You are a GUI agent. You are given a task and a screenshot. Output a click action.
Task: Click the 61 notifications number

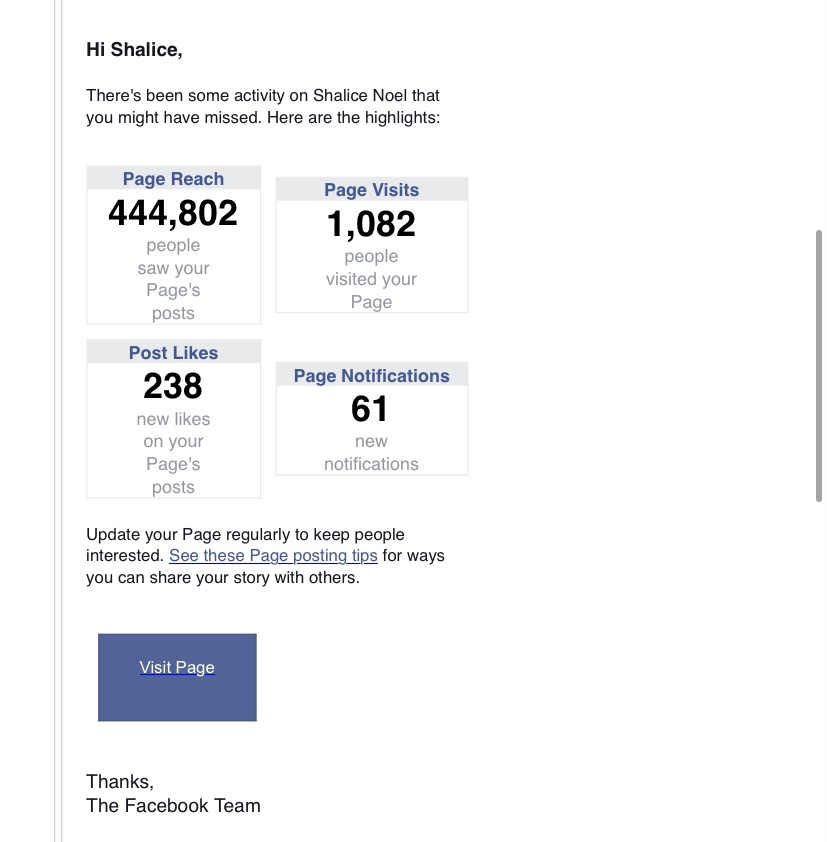click(369, 409)
